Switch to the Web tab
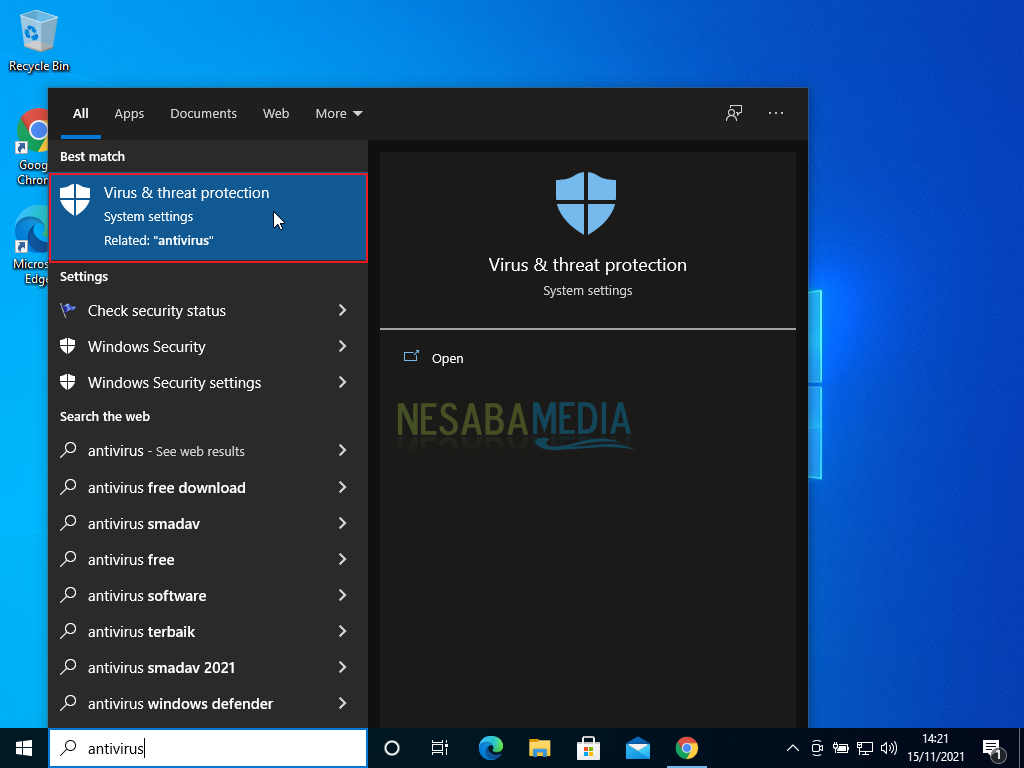 [276, 114]
